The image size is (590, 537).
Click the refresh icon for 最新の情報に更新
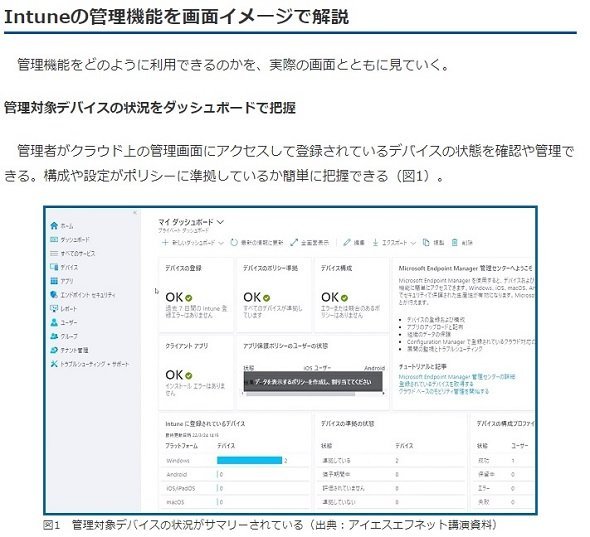coord(234,243)
